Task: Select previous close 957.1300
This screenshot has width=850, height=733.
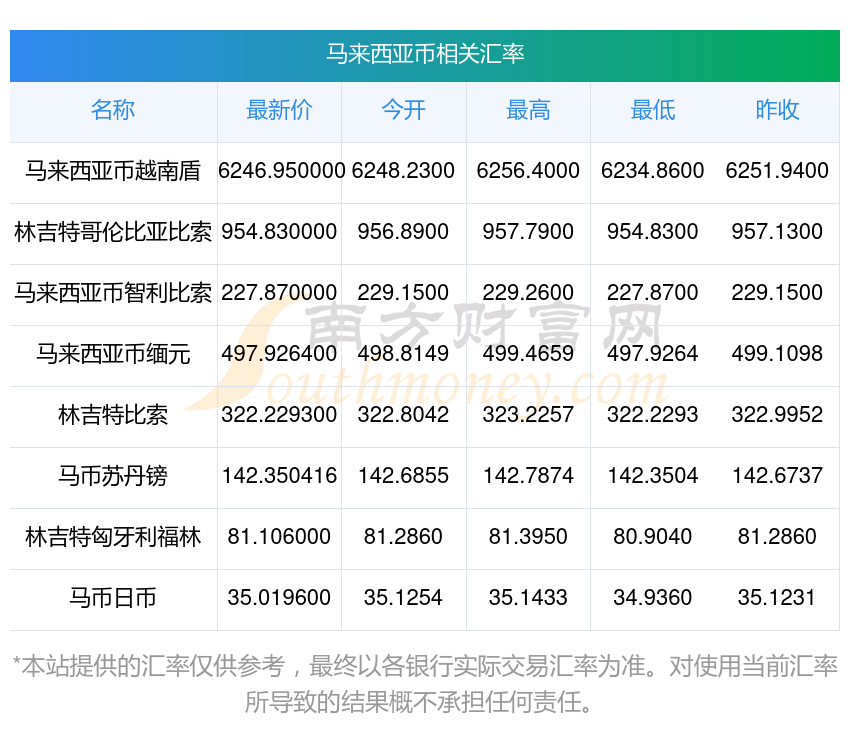Action: click(777, 232)
